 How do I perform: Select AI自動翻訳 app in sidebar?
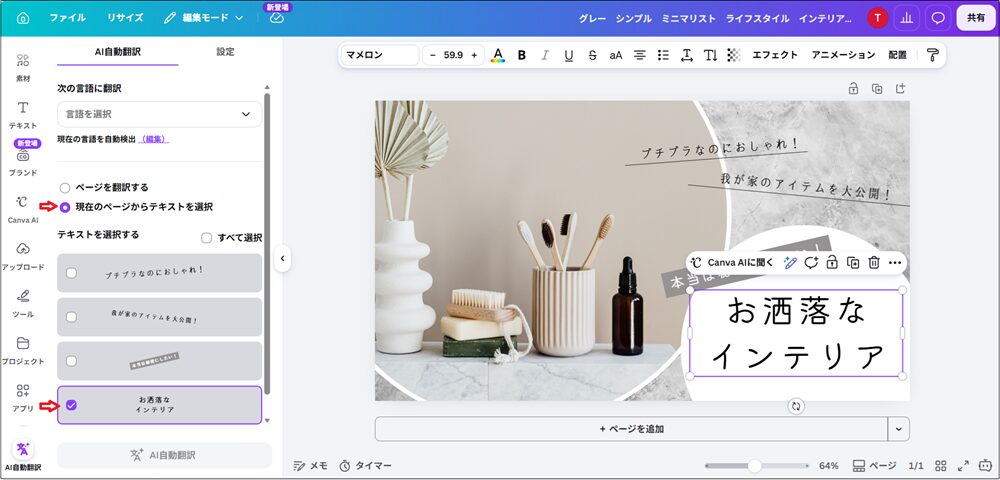23,455
